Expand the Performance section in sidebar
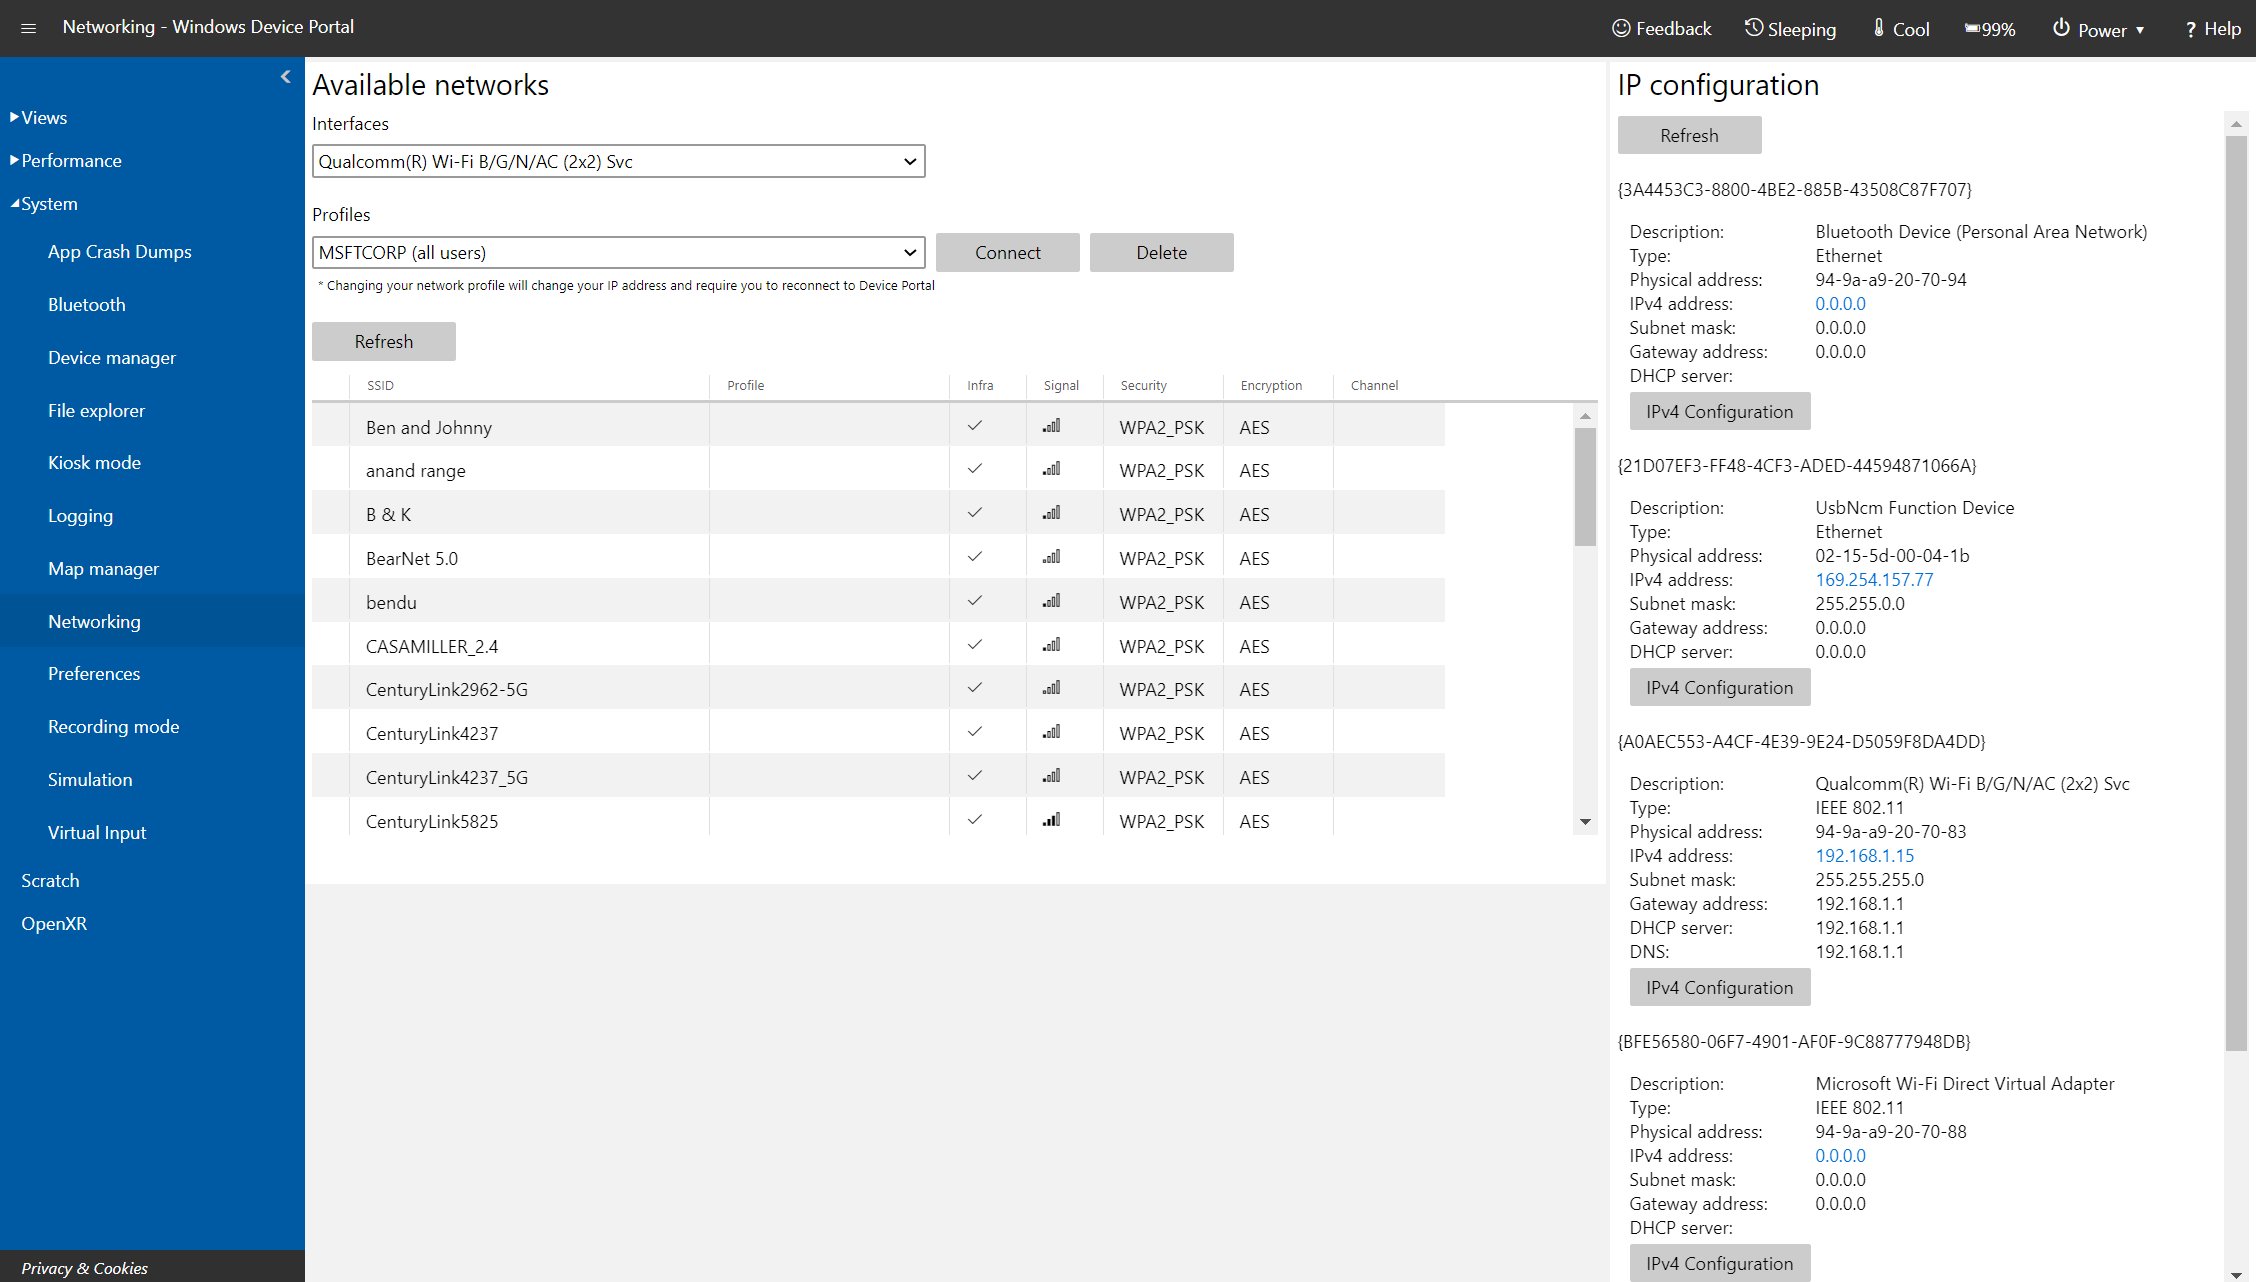This screenshot has height=1282, width=2256. click(70, 160)
